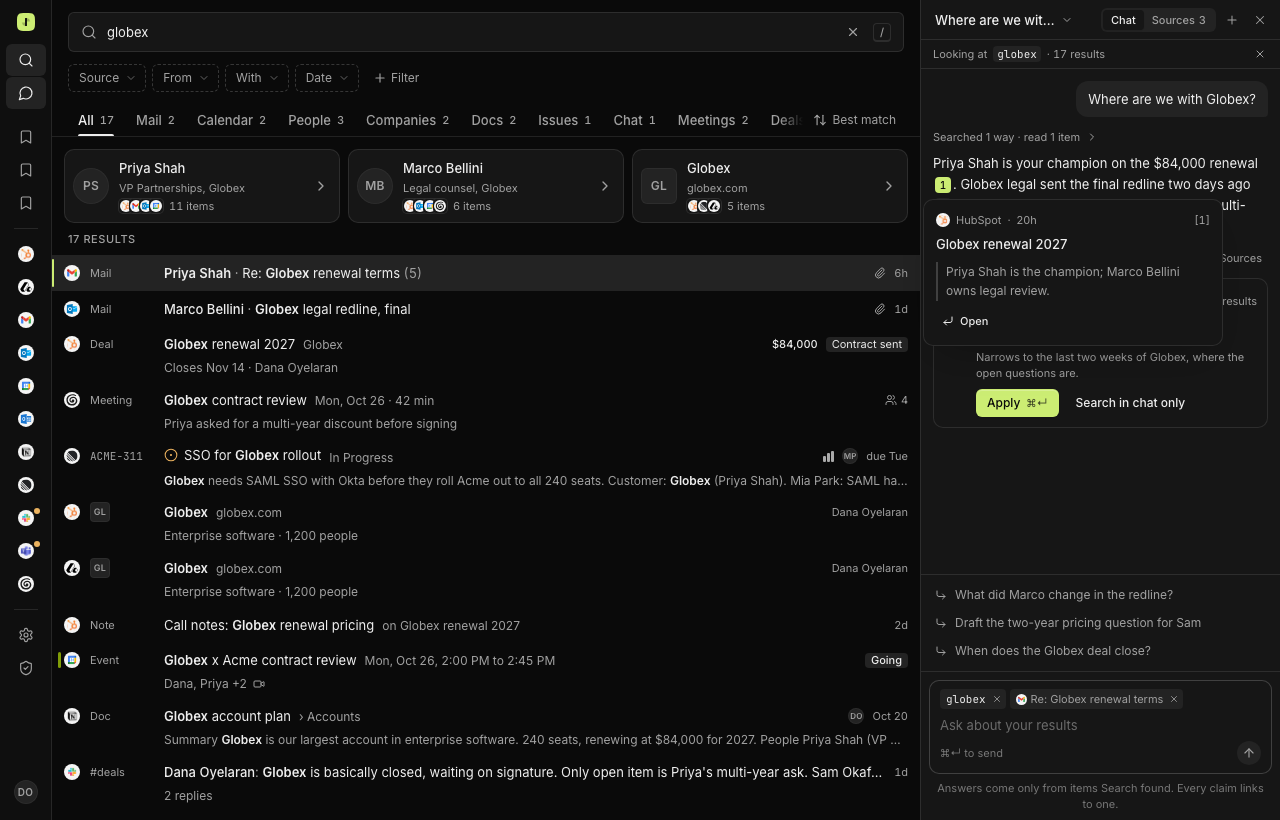Click the app logo at top of sidebar
This screenshot has width=1280, height=820.
26,22
